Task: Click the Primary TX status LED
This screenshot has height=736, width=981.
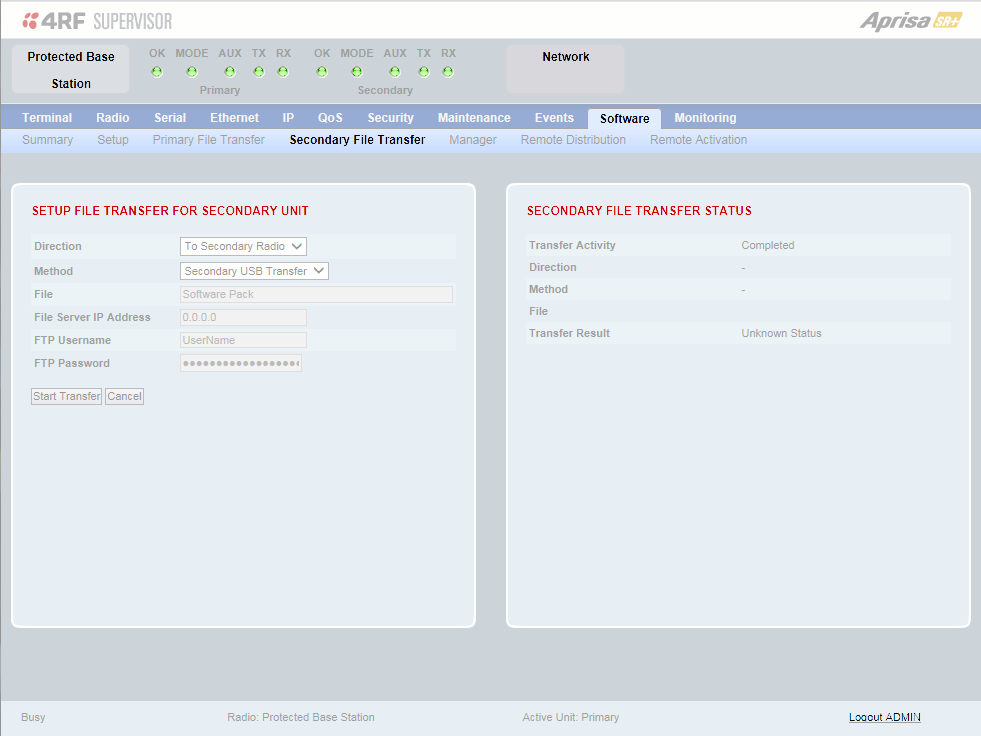Action: pos(258,72)
